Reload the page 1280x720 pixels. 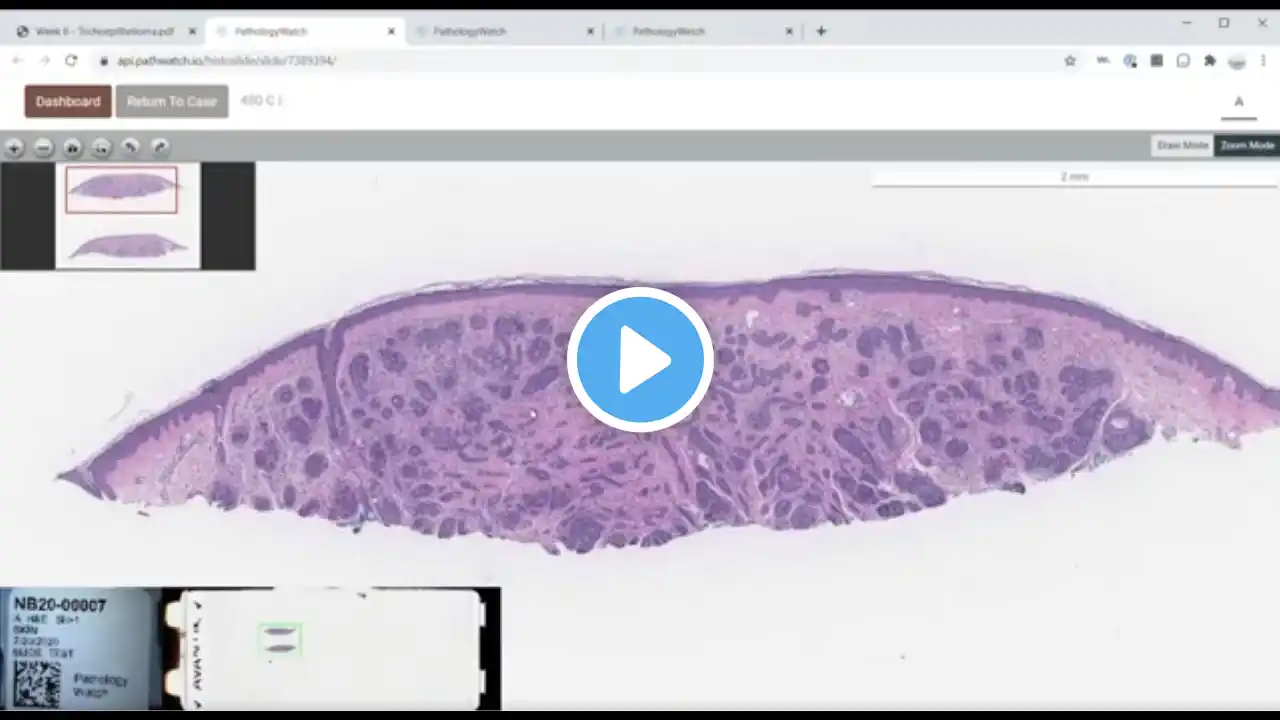[71, 61]
